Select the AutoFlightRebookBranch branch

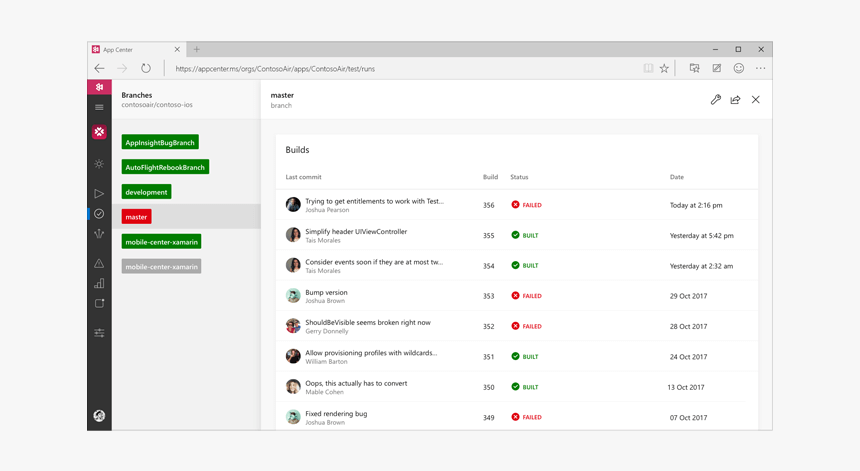[x=165, y=167]
